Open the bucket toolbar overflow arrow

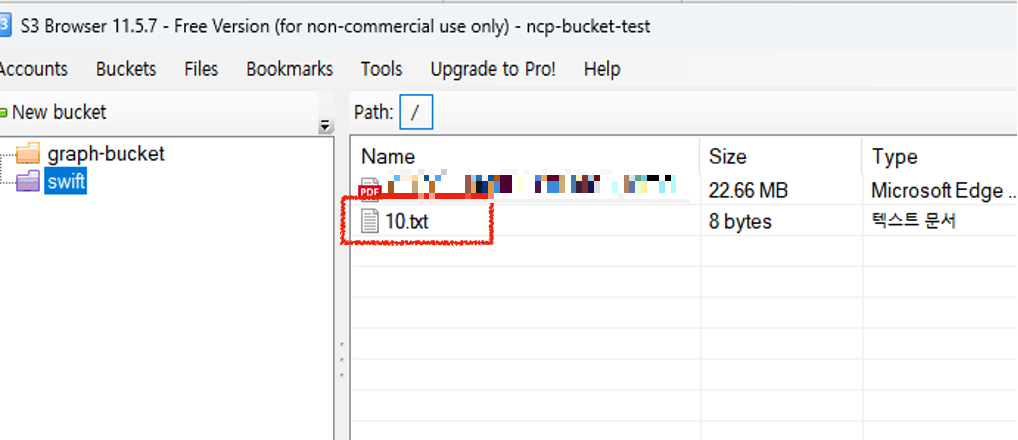click(326, 126)
